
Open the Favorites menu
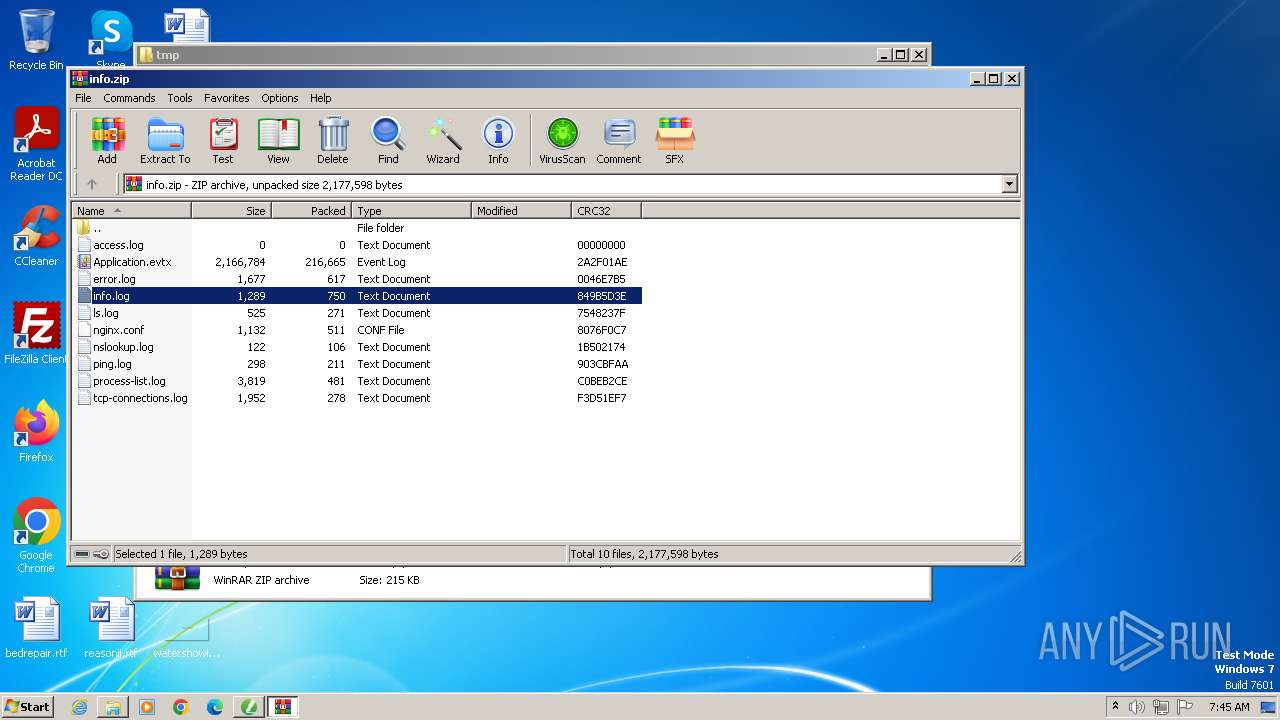(x=227, y=98)
